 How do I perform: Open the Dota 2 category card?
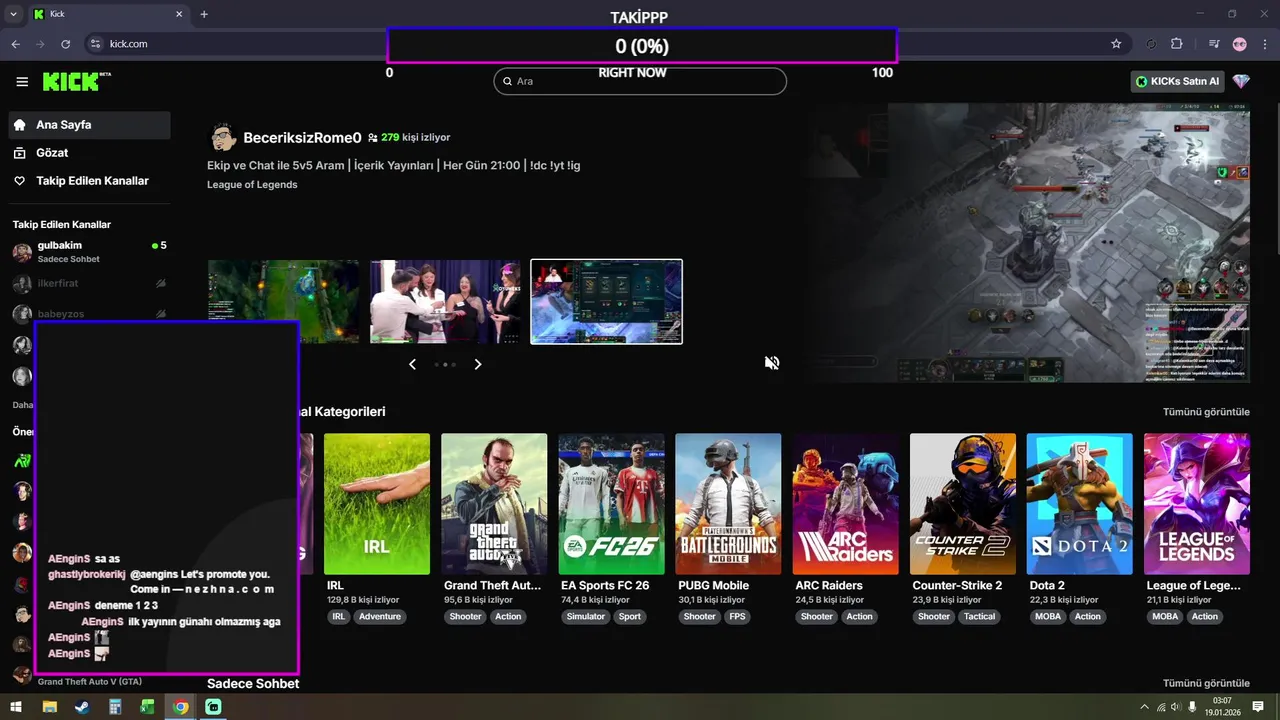(1079, 504)
